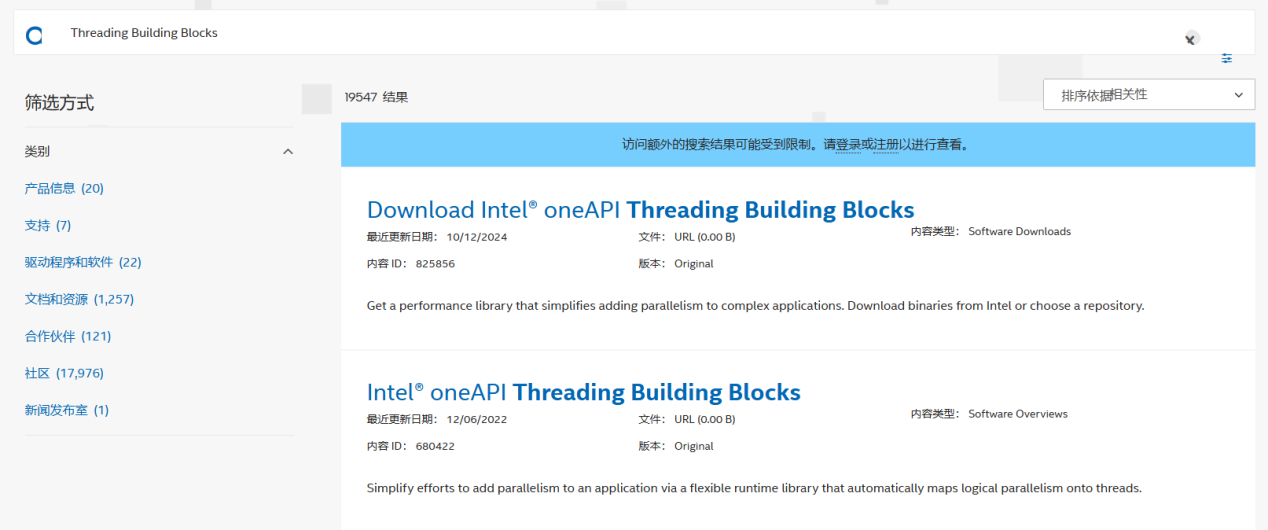The width and height of the screenshot is (1268, 530).
Task: Open the second result, dated 12/06/2022
Action: point(584,392)
